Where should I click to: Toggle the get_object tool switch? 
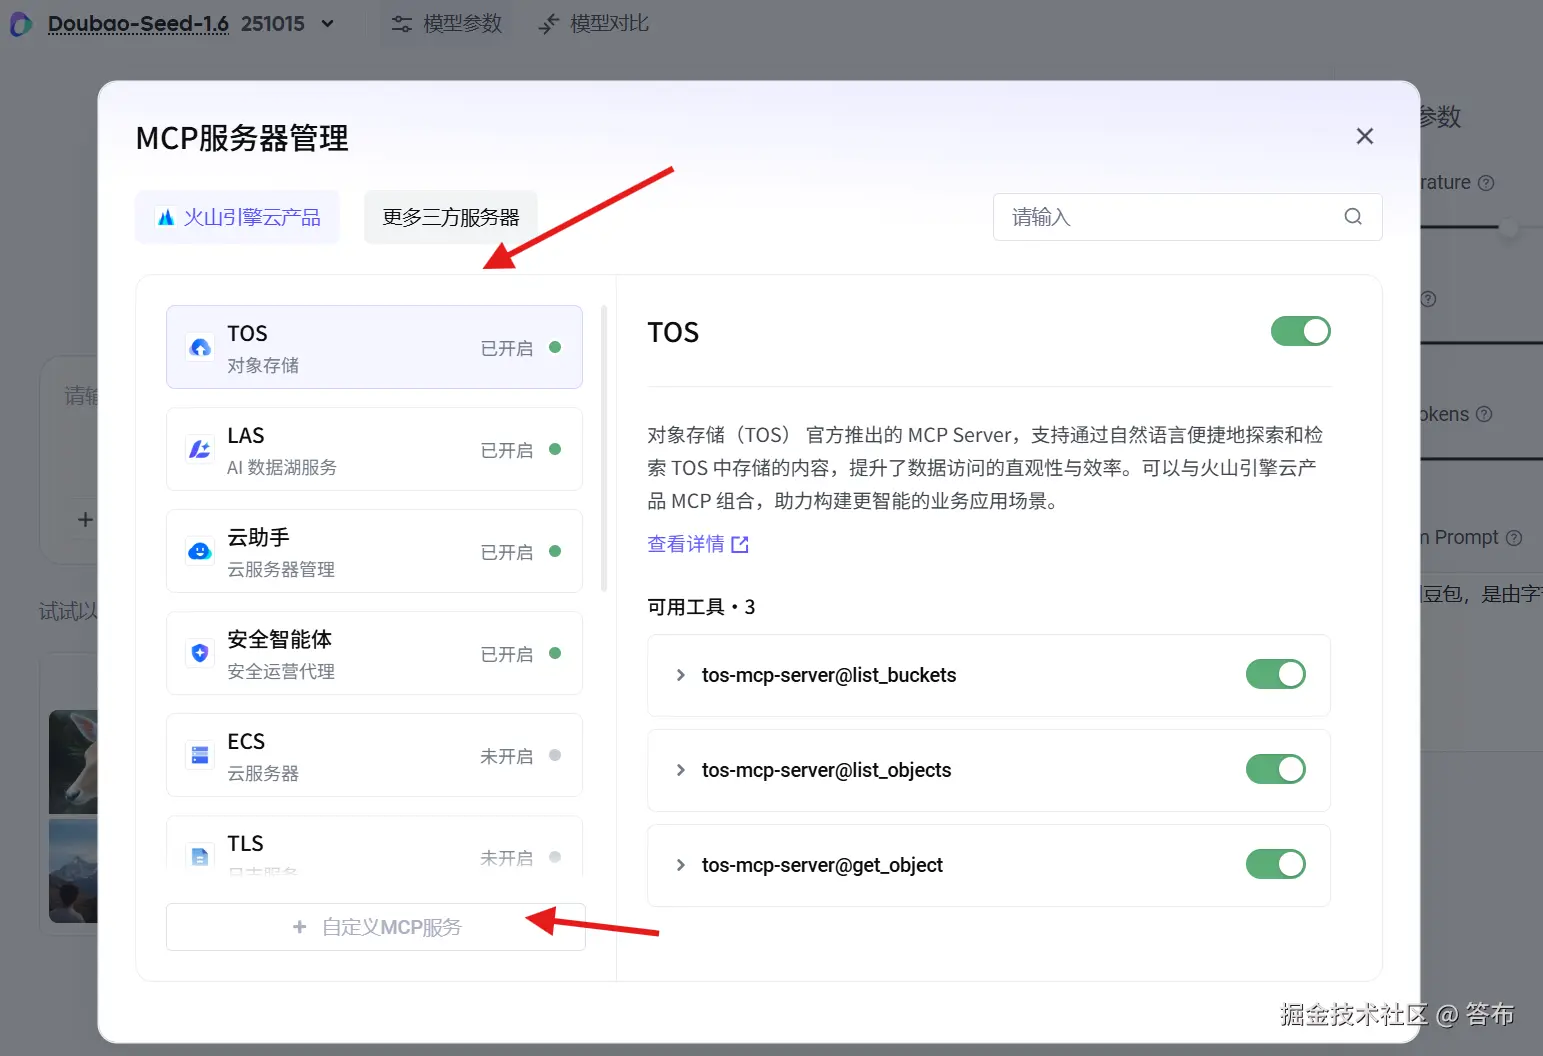click(1275, 864)
